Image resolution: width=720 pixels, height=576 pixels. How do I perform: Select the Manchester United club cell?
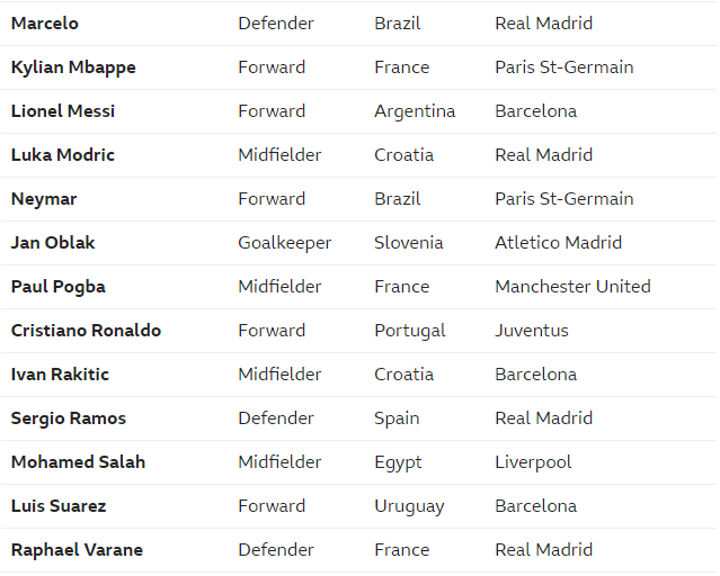(x=573, y=287)
